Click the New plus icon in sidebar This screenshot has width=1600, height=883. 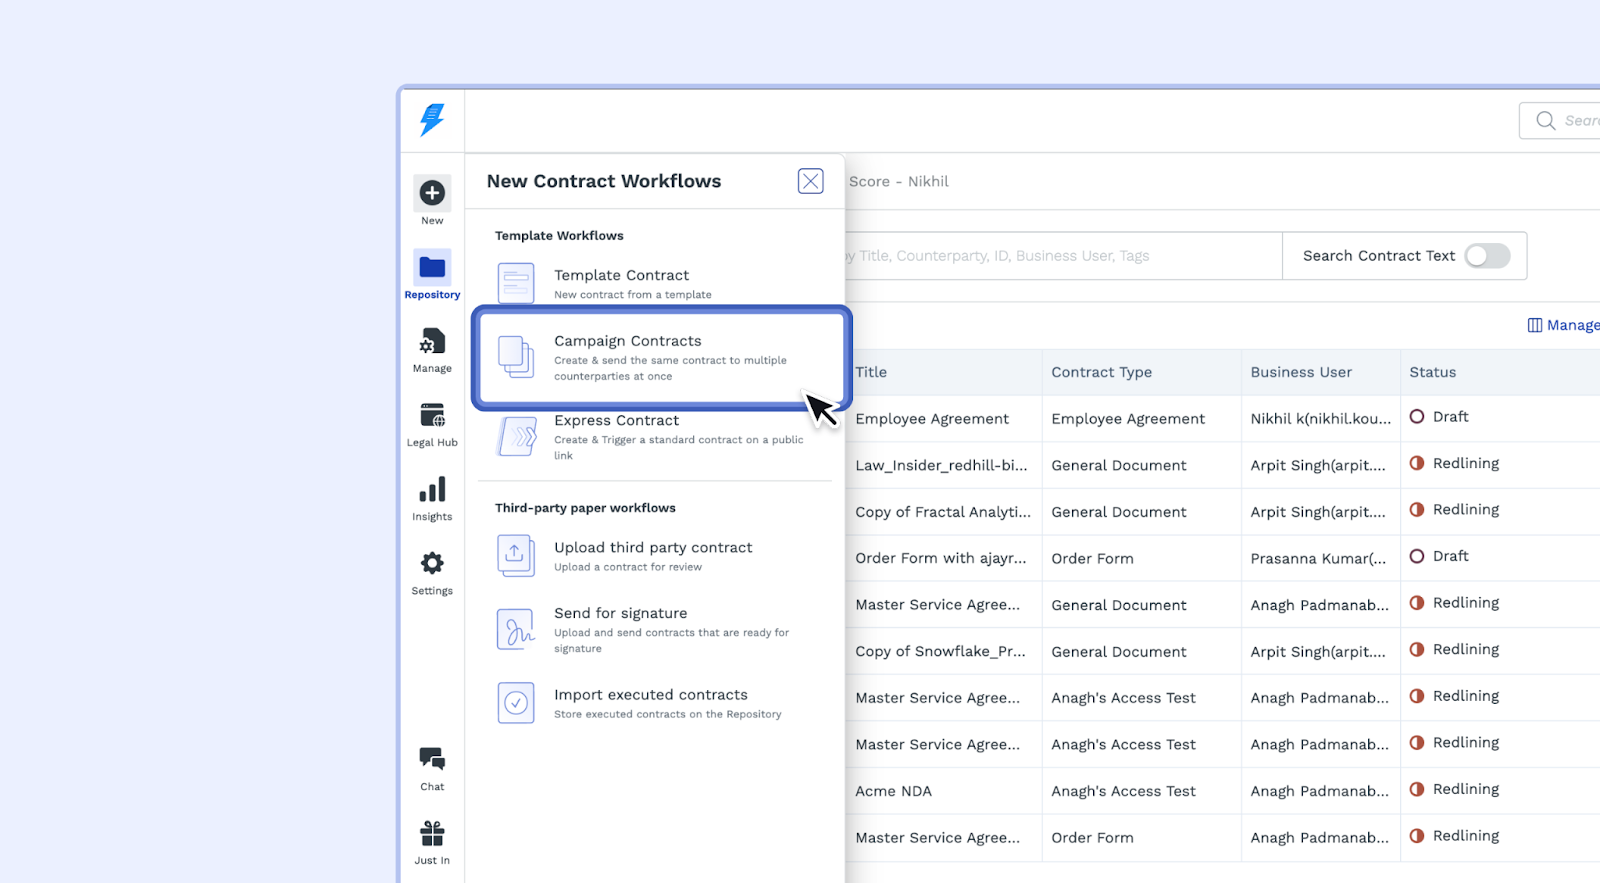(x=432, y=193)
